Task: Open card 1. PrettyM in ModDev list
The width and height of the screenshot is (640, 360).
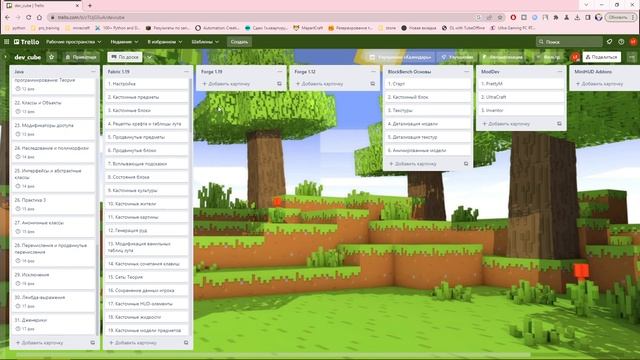Action: tap(521, 84)
